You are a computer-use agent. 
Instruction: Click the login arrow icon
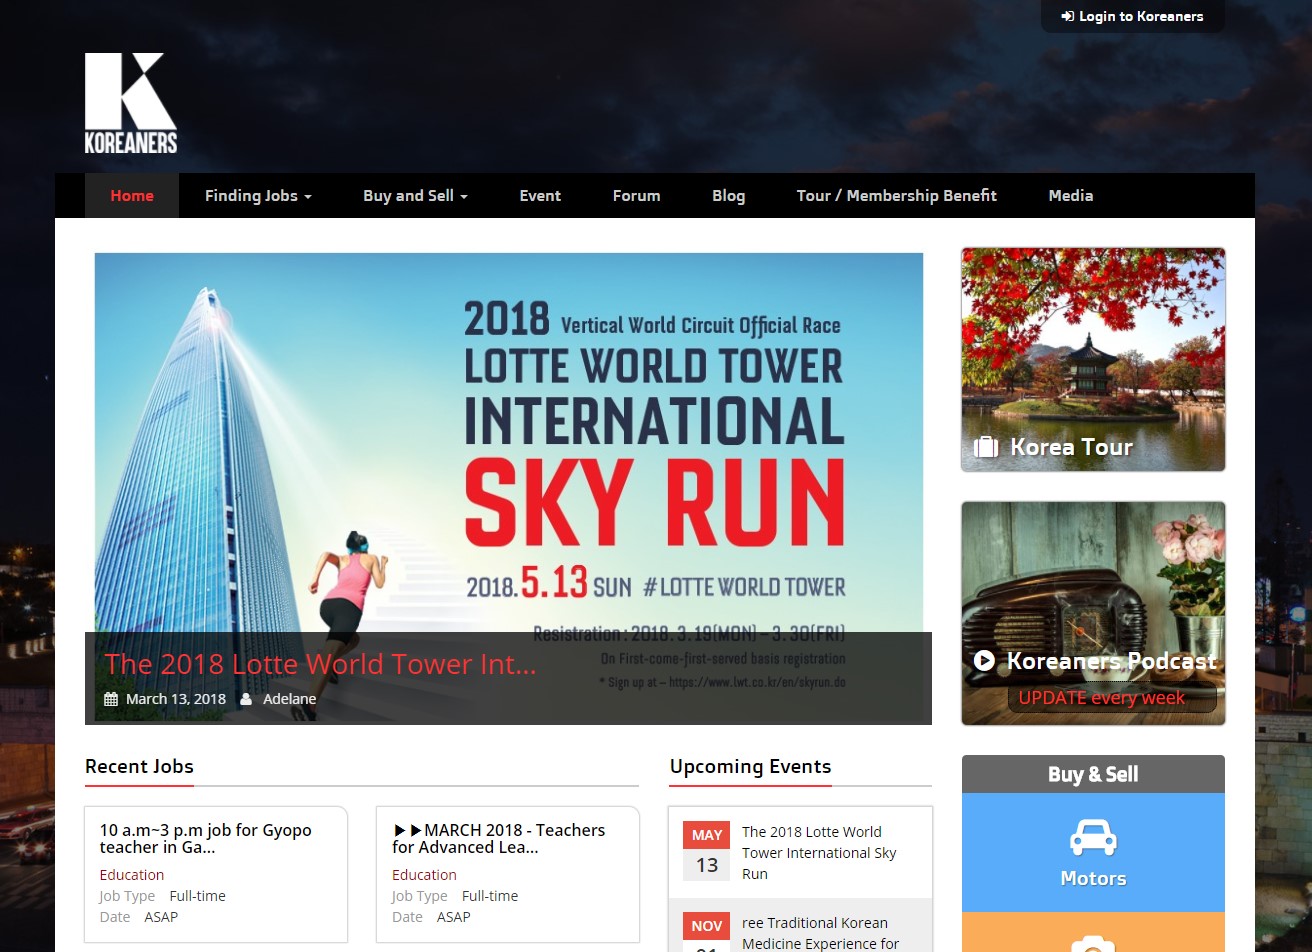pos(1068,16)
